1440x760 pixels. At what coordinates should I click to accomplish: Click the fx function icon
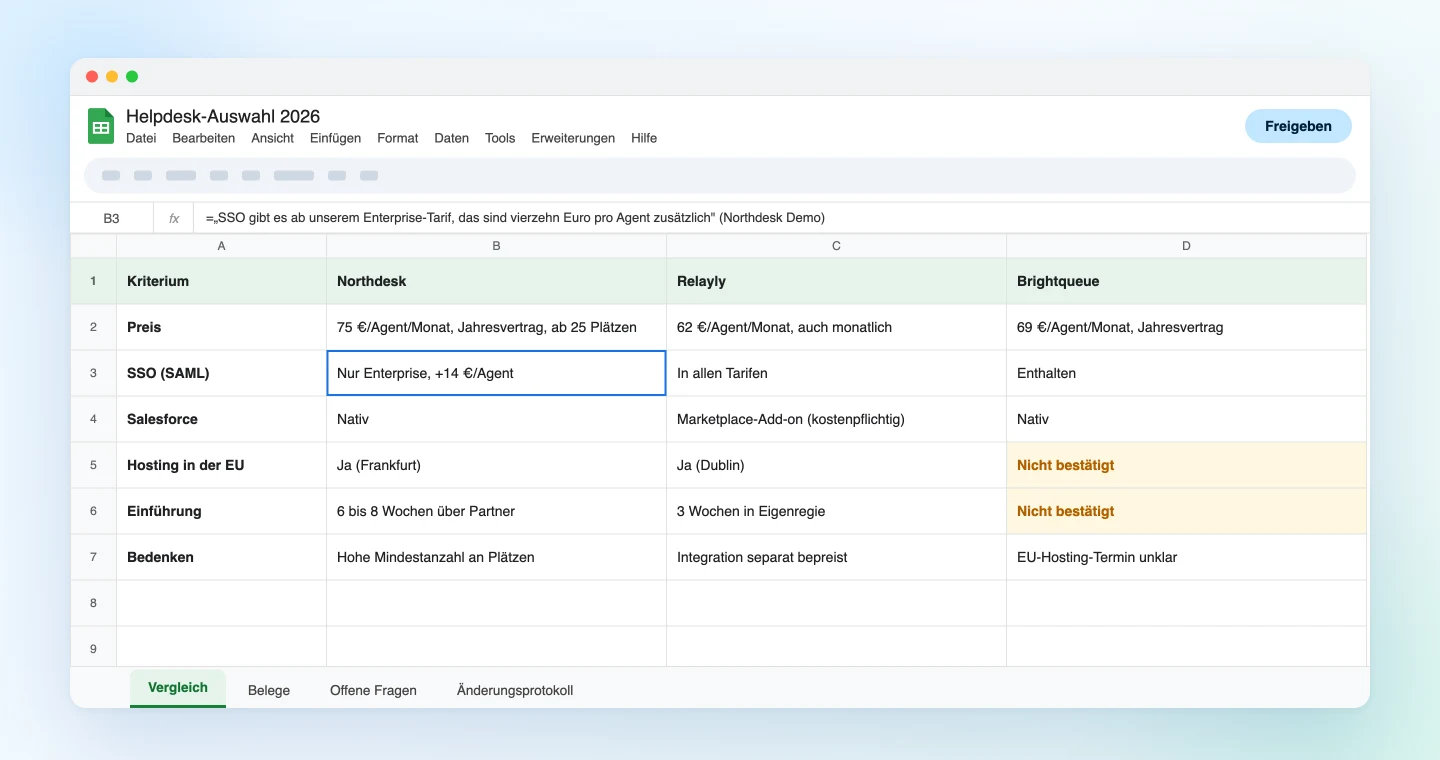pos(174,218)
